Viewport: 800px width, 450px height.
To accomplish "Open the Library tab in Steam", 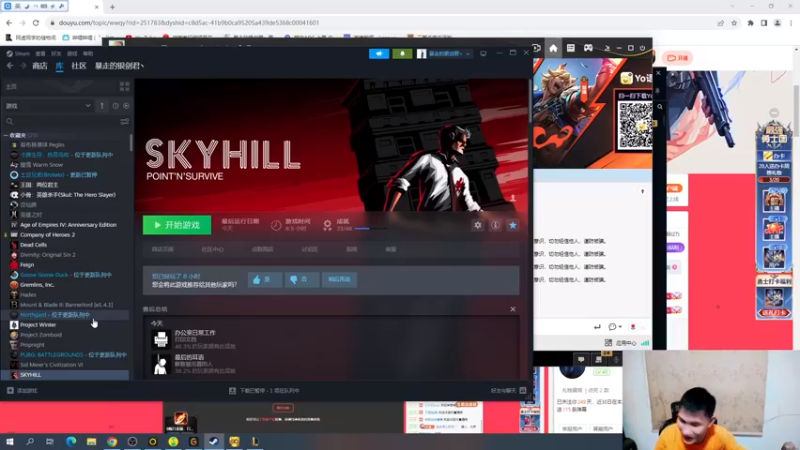I will point(59,66).
